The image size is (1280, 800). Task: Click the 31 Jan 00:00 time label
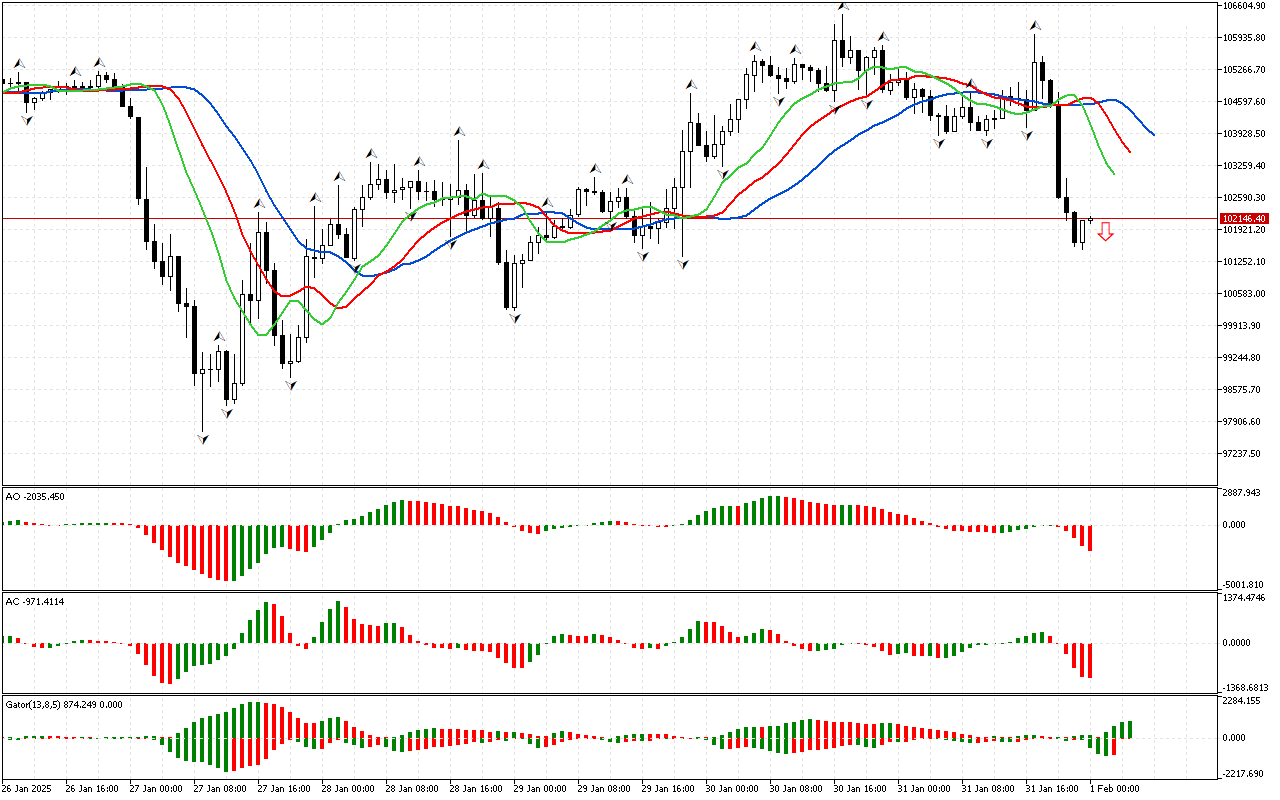[x=922, y=789]
